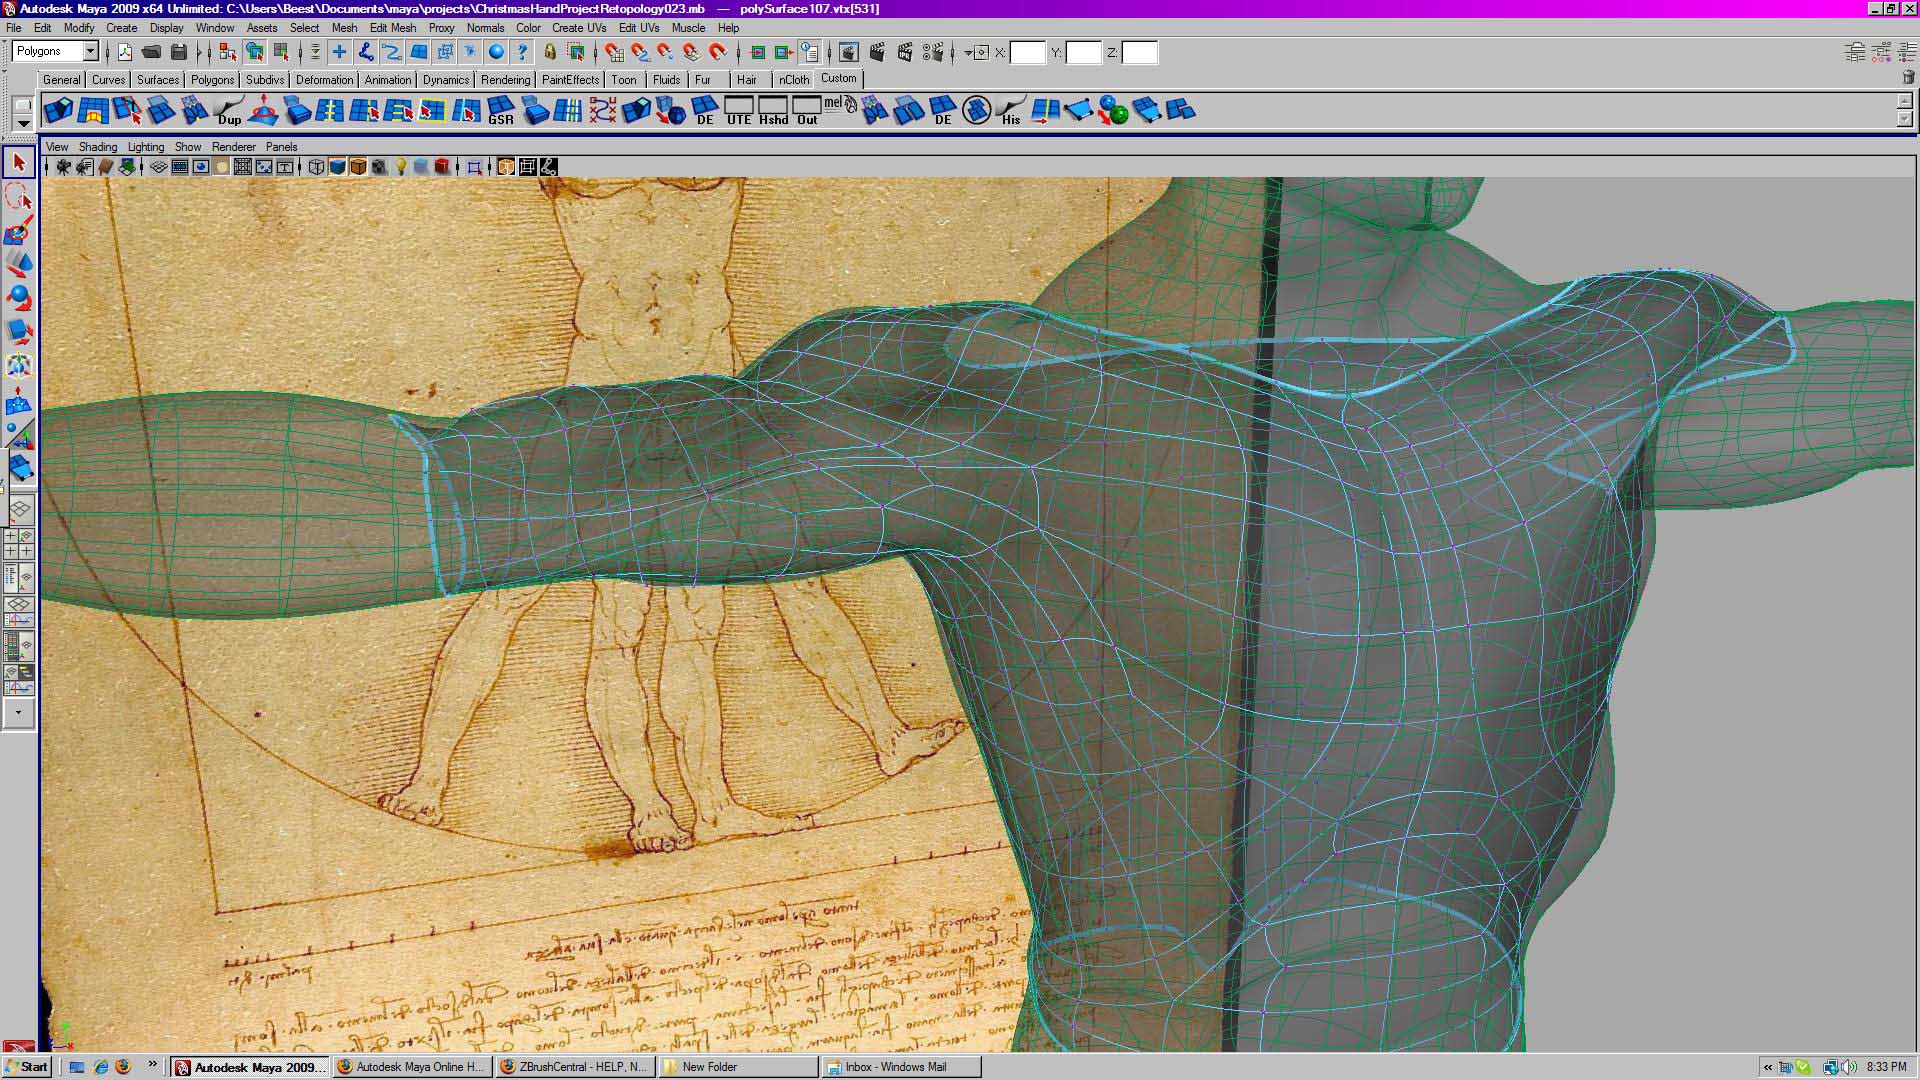Toggle X-Ray display icon in viewport
Image resolution: width=1920 pixels, height=1080 pixels.
tap(506, 167)
